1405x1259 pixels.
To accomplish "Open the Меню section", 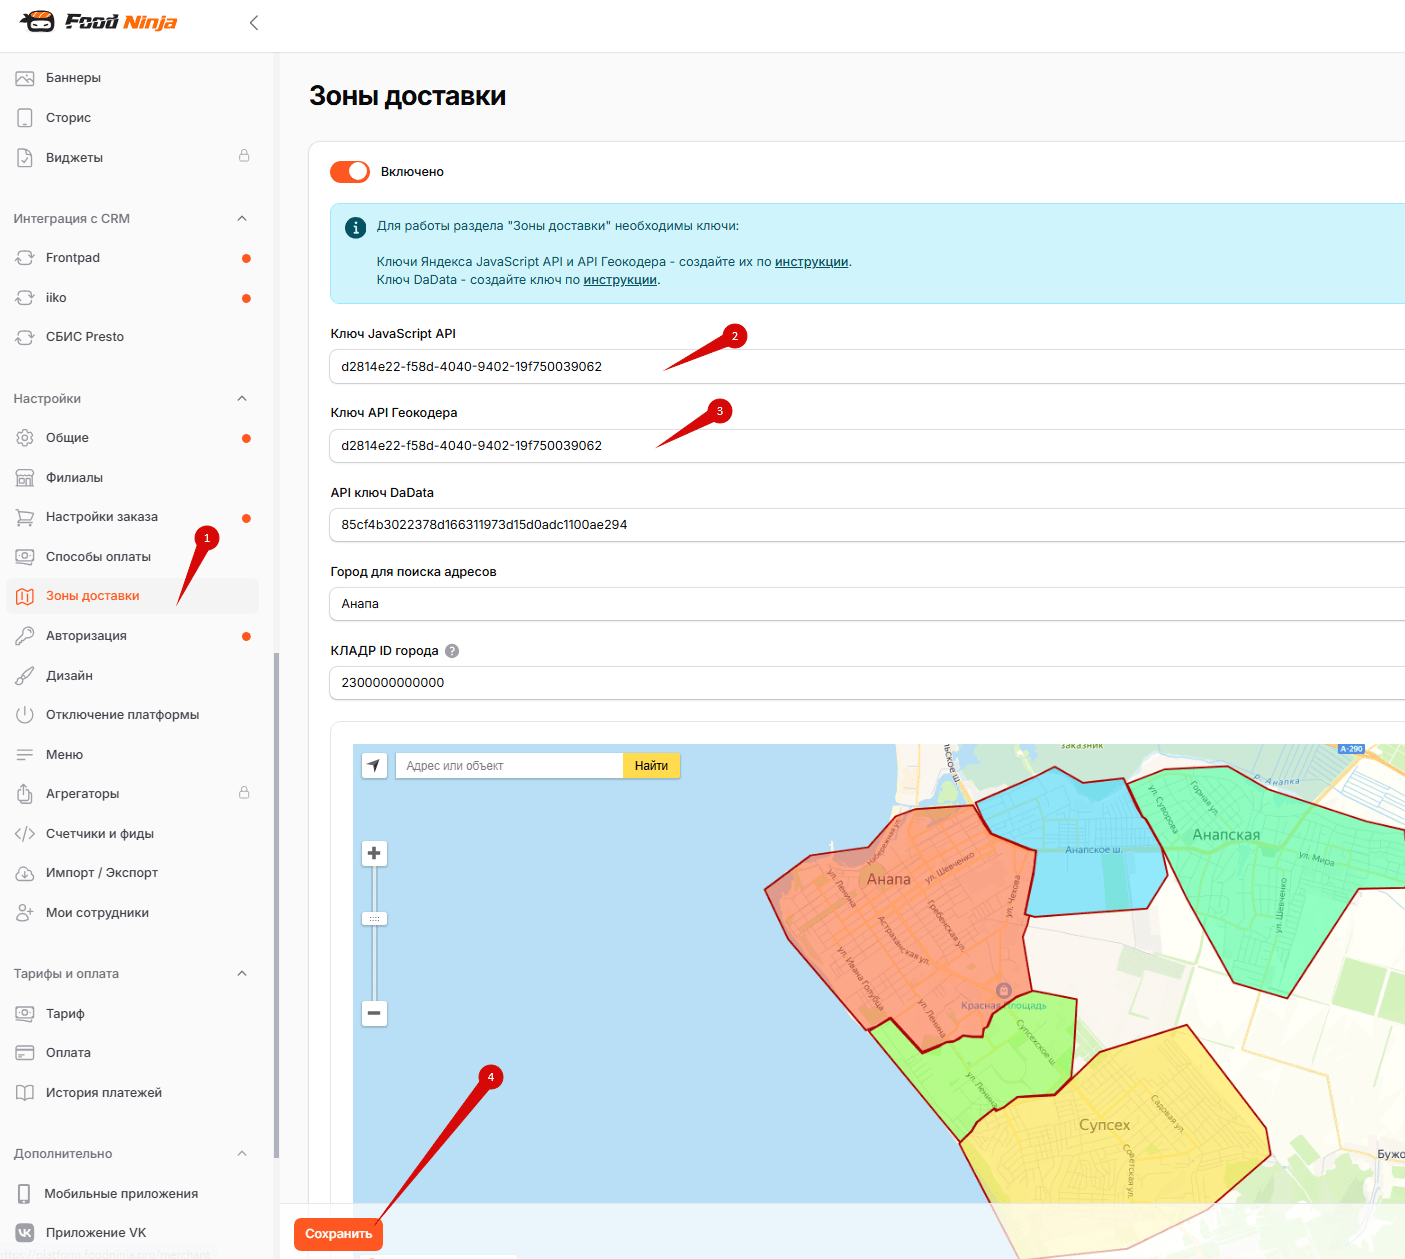I will click(132, 755).
